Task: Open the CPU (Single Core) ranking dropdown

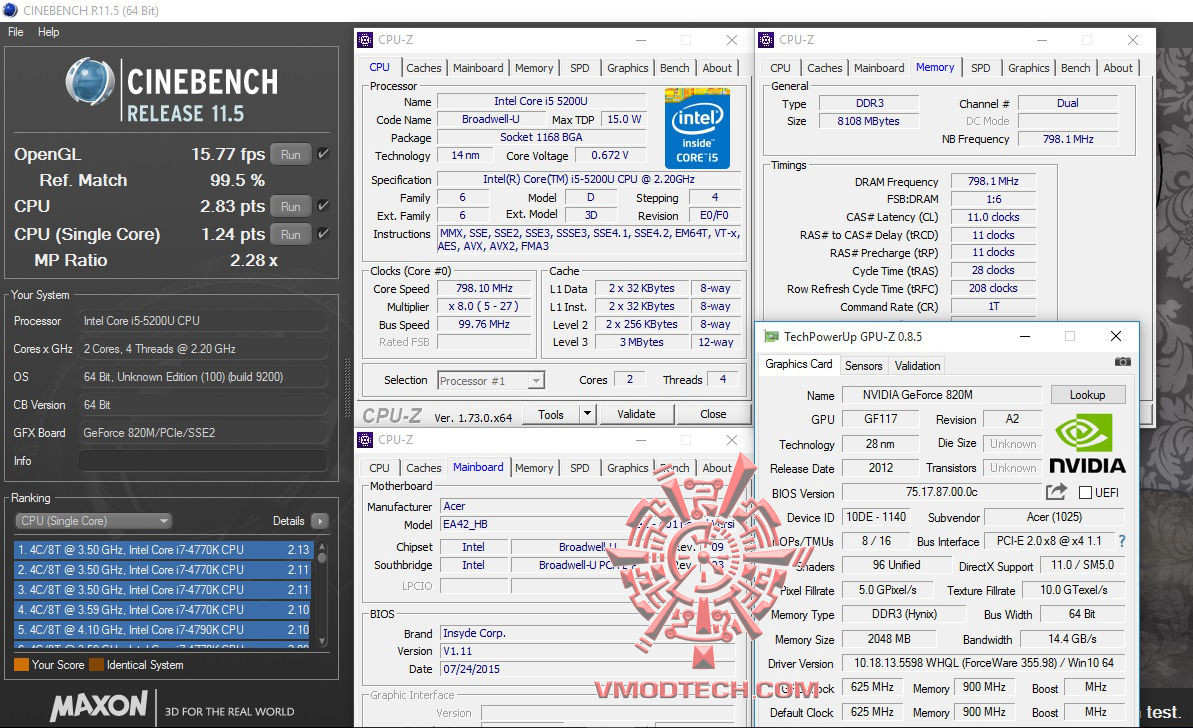Action: (x=93, y=521)
